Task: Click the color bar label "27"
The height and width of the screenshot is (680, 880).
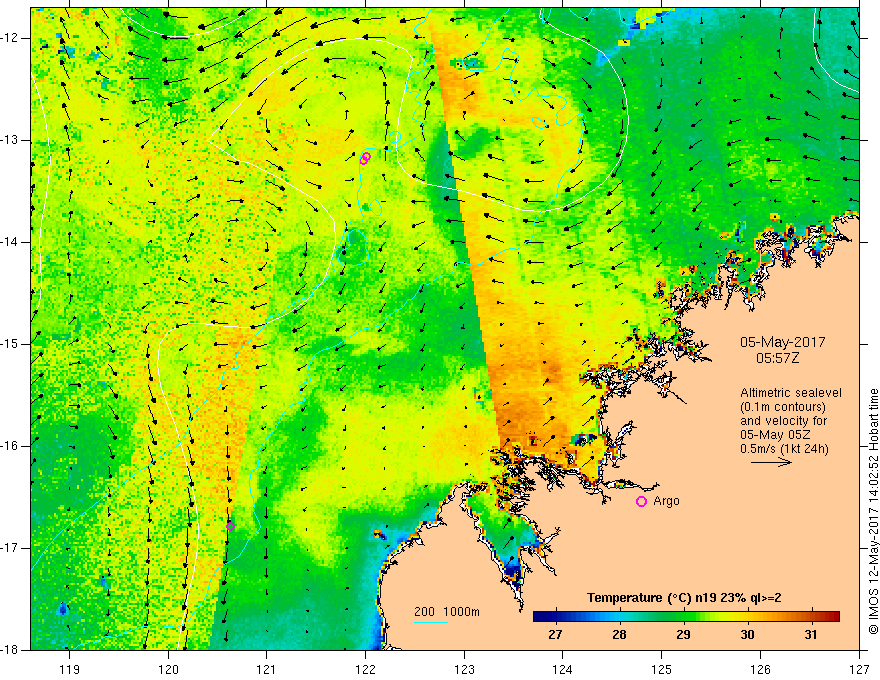Action: 555,635
